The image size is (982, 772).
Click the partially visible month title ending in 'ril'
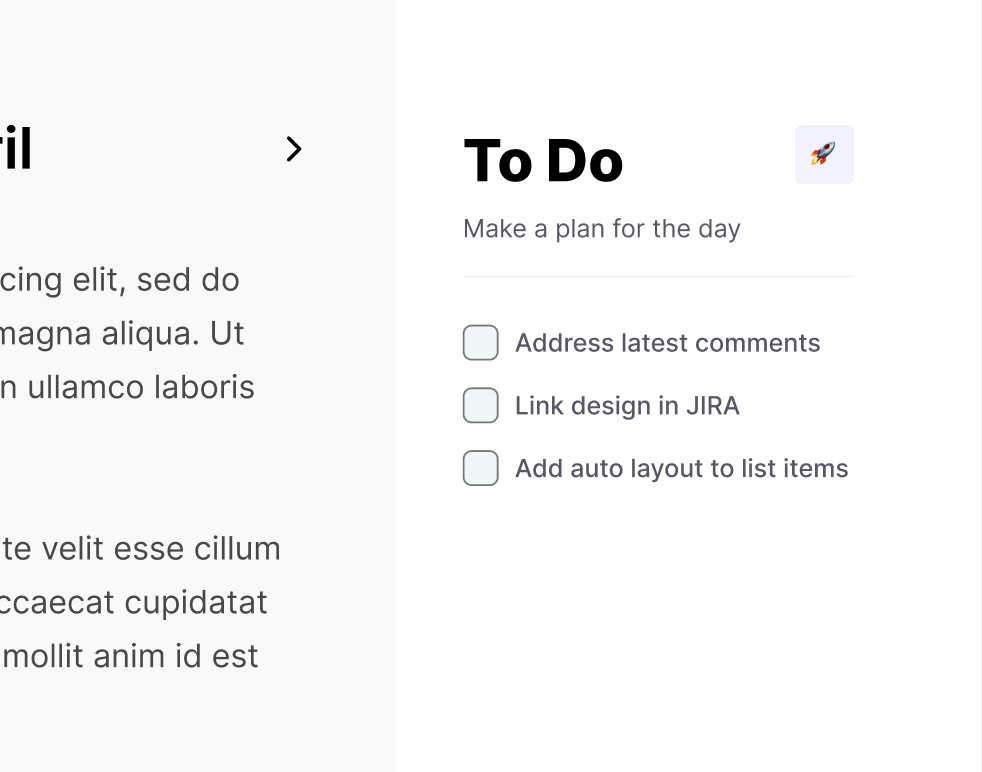[x=16, y=148]
